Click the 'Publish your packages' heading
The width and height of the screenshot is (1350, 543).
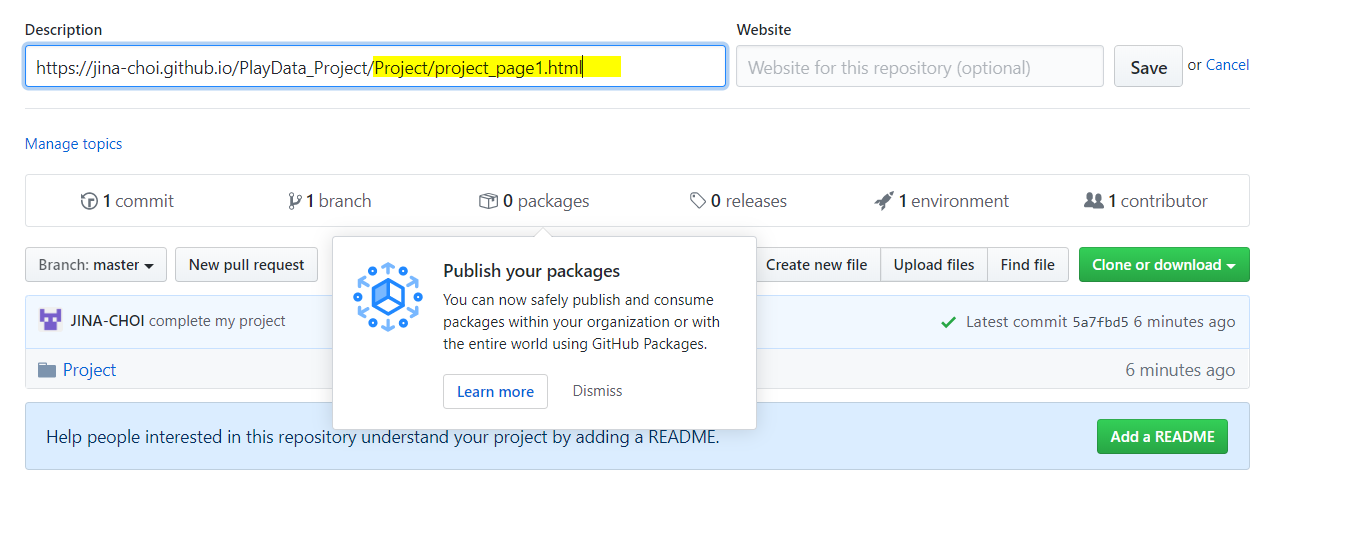pyautogui.click(x=532, y=271)
